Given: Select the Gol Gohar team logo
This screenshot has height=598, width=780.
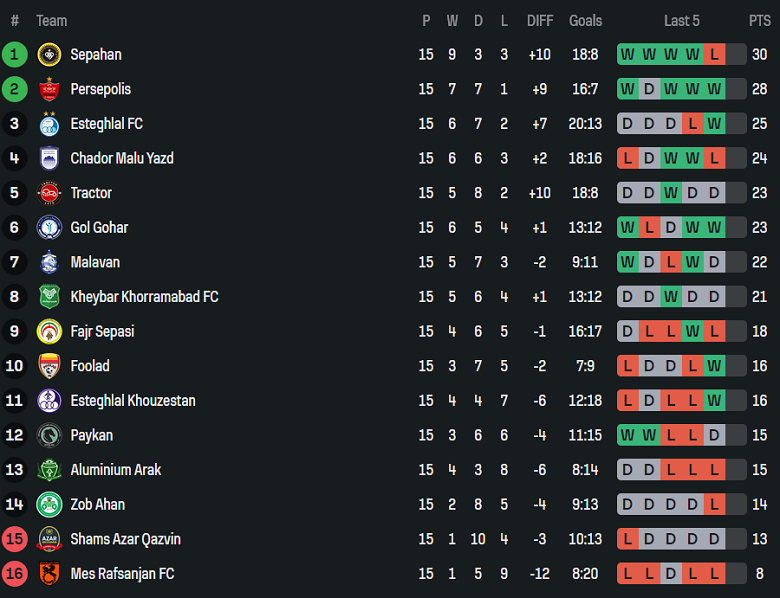Looking at the screenshot, I should (x=49, y=228).
